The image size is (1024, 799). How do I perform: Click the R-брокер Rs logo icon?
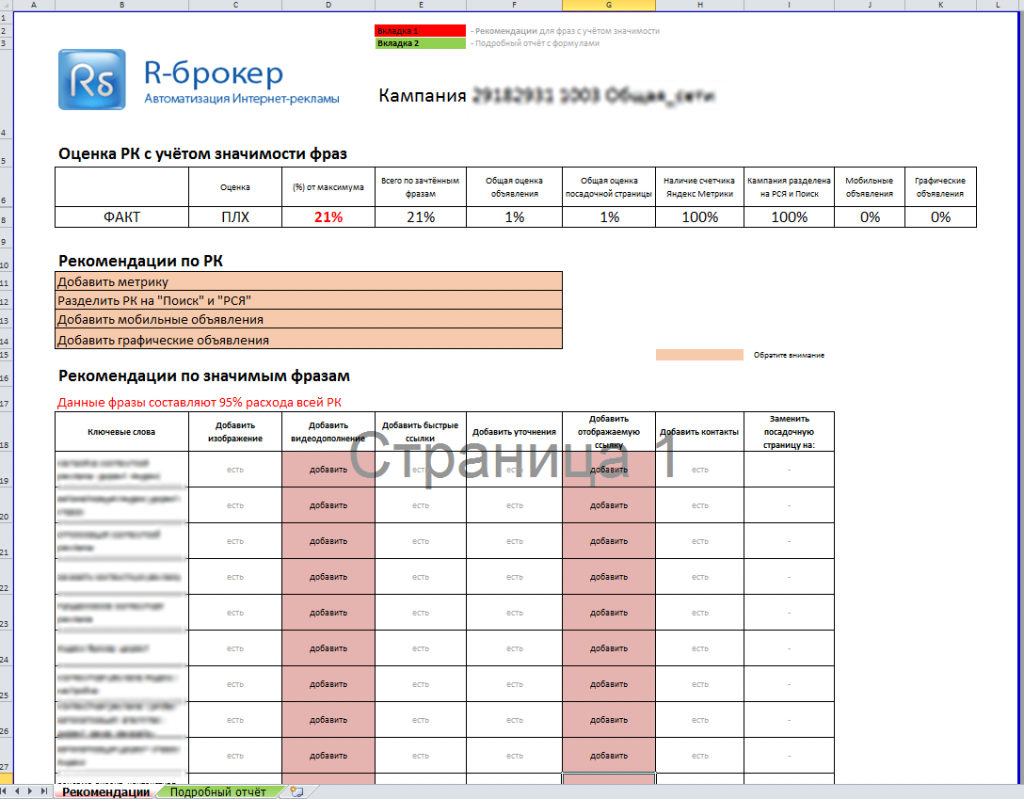(91, 80)
